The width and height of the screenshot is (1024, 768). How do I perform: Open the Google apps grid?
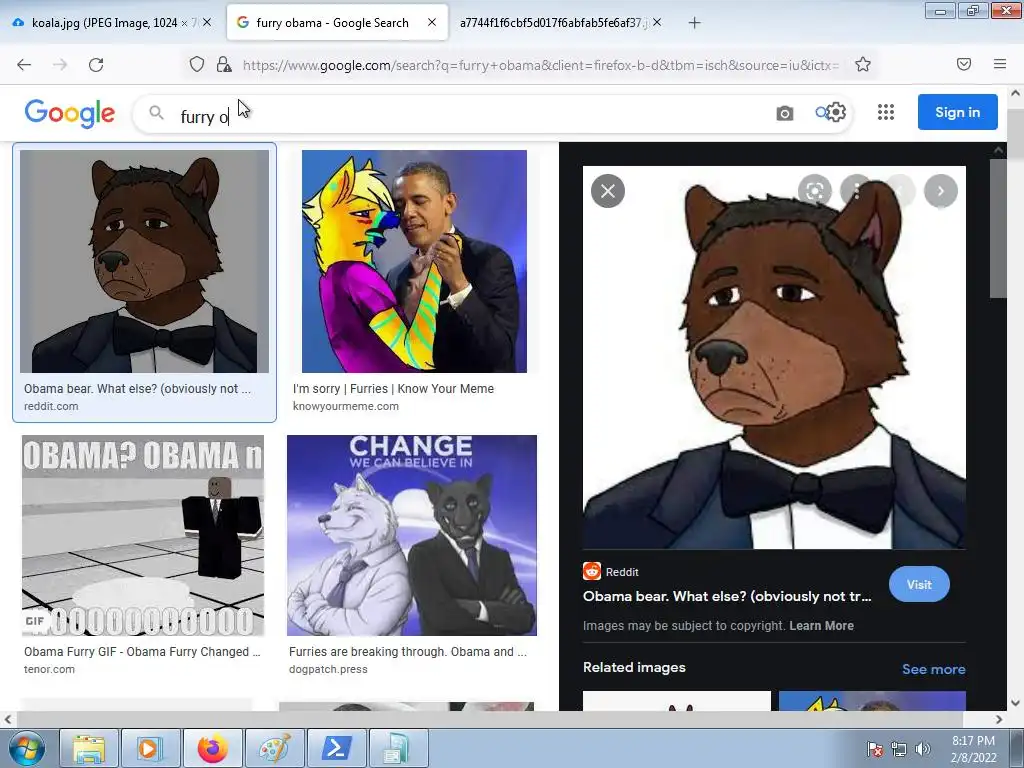point(886,112)
